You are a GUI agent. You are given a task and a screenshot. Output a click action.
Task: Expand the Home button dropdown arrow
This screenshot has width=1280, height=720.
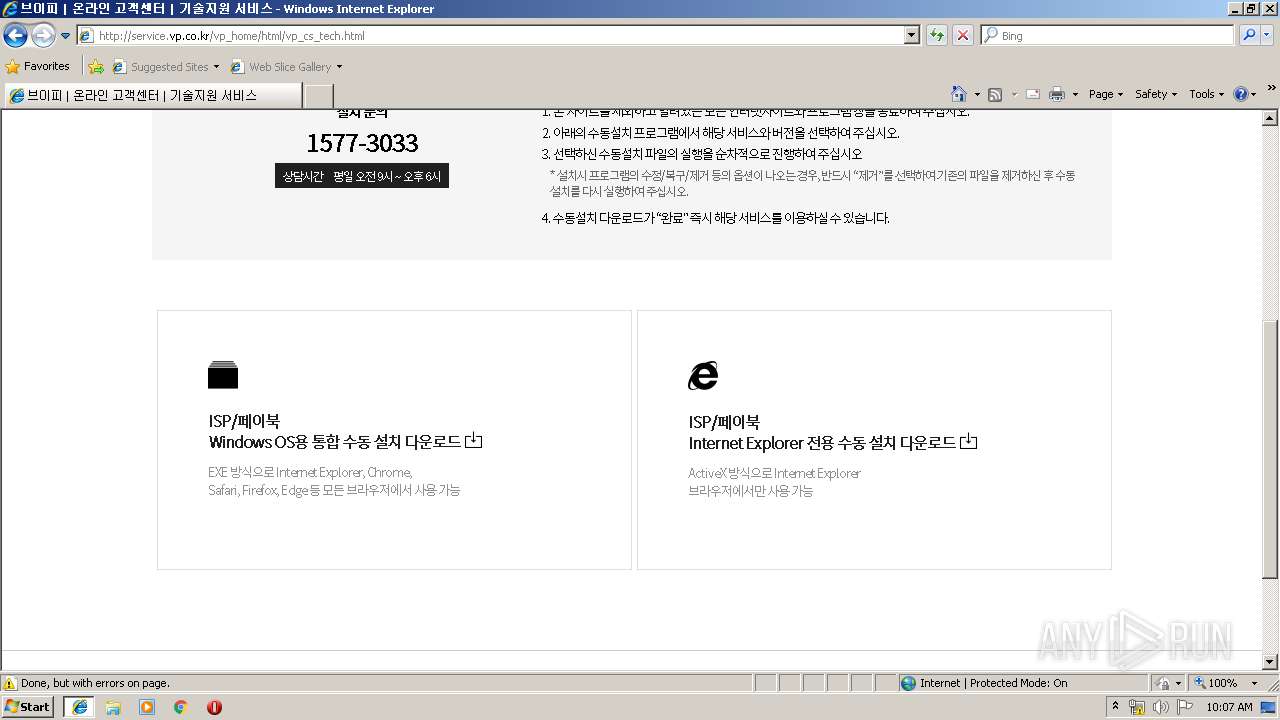tap(977, 94)
